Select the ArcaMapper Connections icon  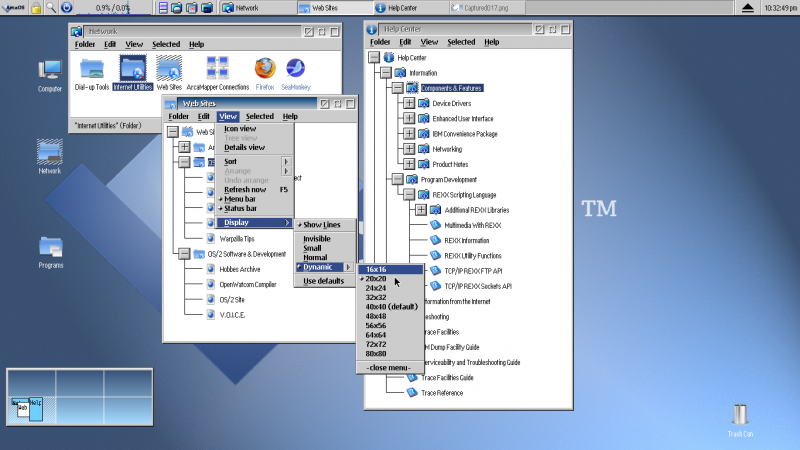click(219, 69)
